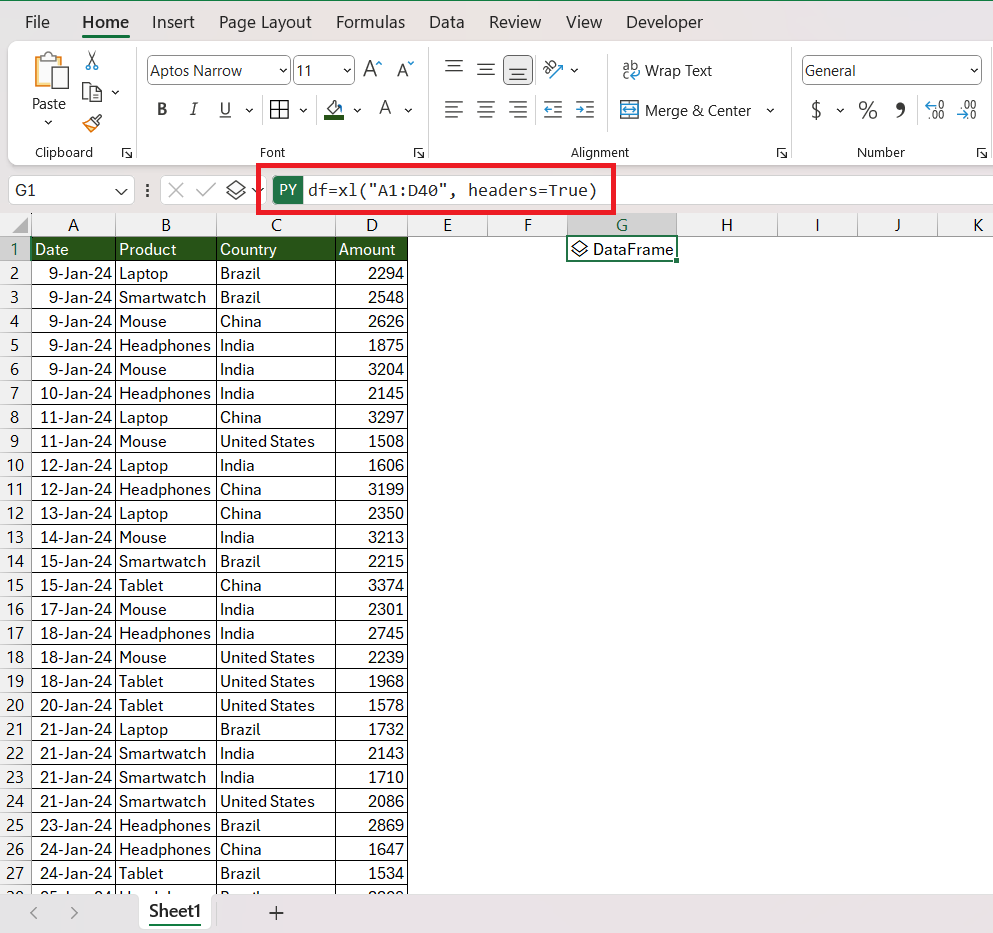Expand the General number format dropdown
This screenshot has height=933, width=993.
(974, 70)
